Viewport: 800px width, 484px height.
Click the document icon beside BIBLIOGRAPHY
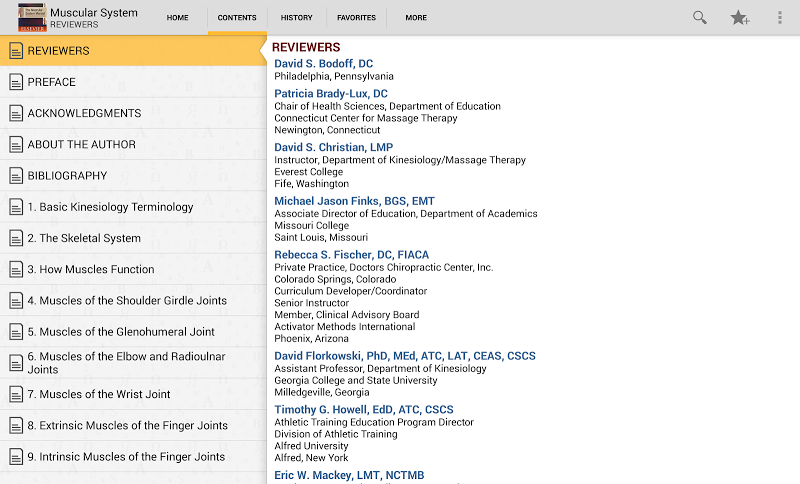click(16, 176)
